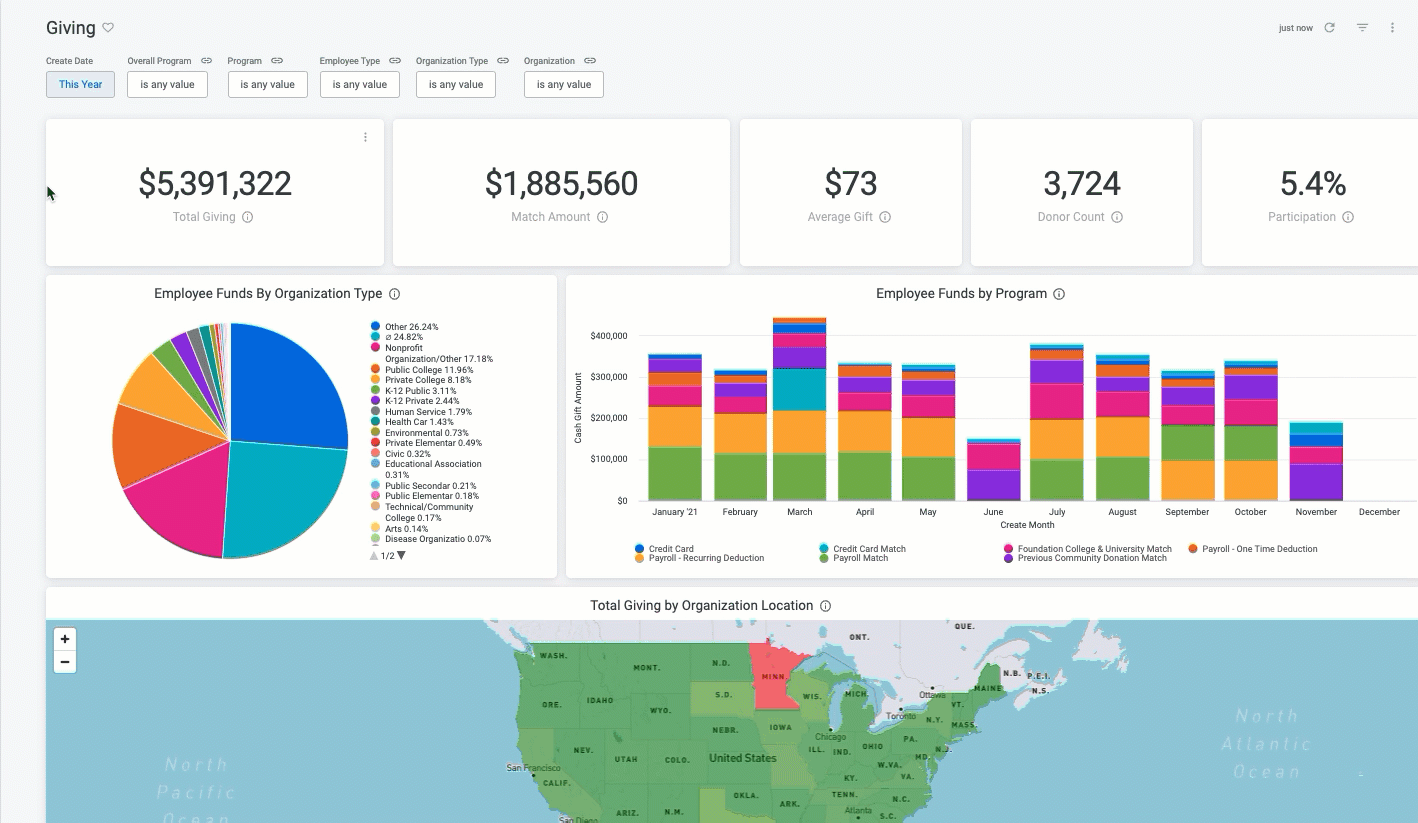The width and height of the screenshot is (1418, 823).
Task: Toggle the Credit Card series in the legend
Action: [664, 549]
